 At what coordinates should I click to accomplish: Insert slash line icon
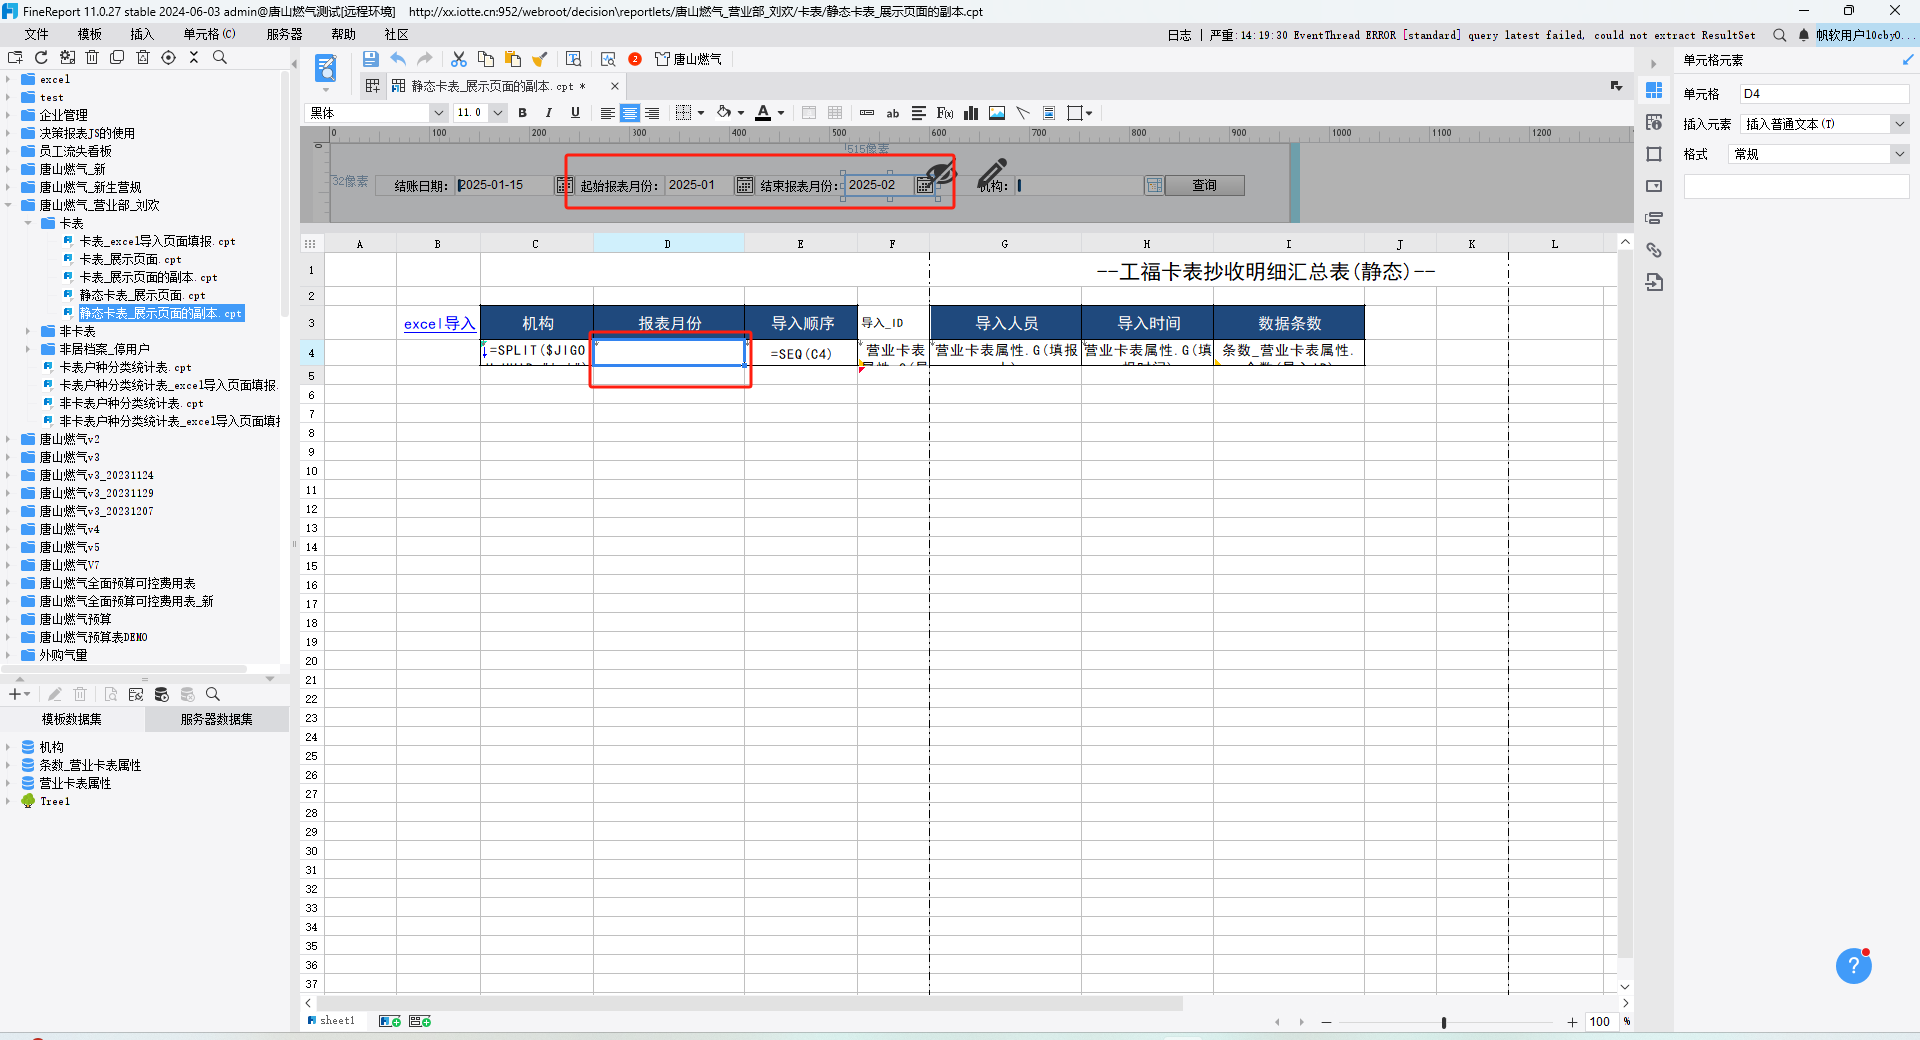point(1023,113)
